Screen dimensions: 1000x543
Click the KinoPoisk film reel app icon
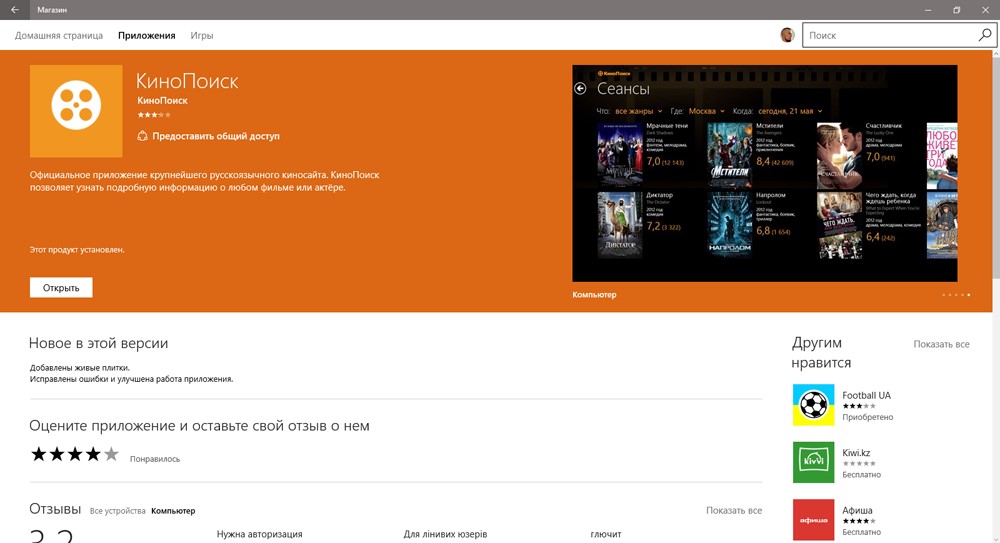76,111
